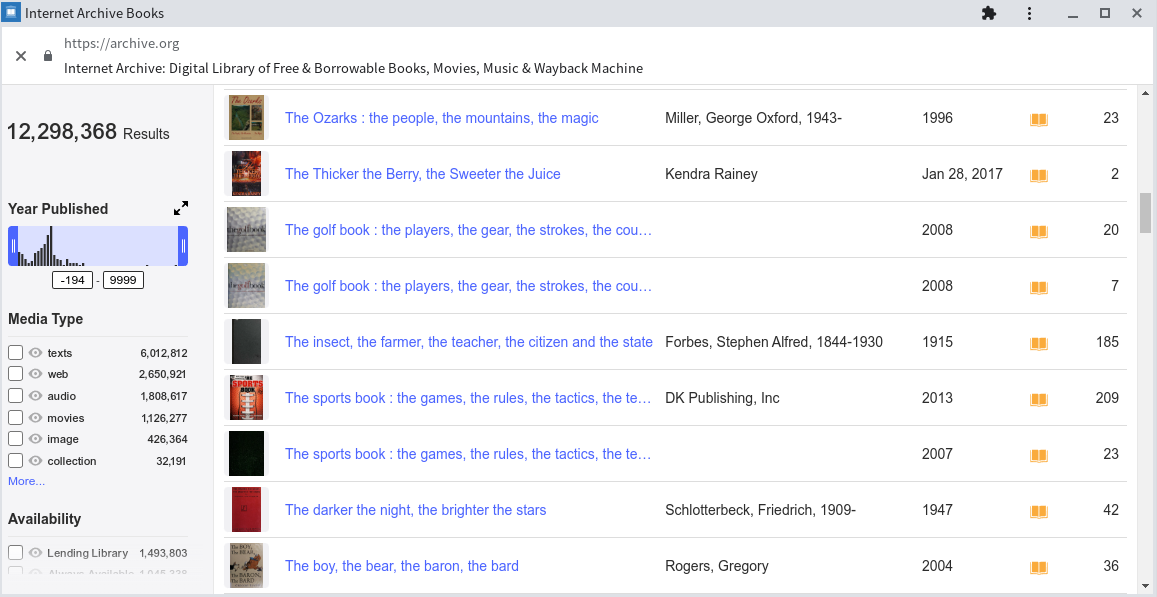Check the image media type checkbox
The height and width of the screenshot is (597, 1157).
tap(15, 439)
